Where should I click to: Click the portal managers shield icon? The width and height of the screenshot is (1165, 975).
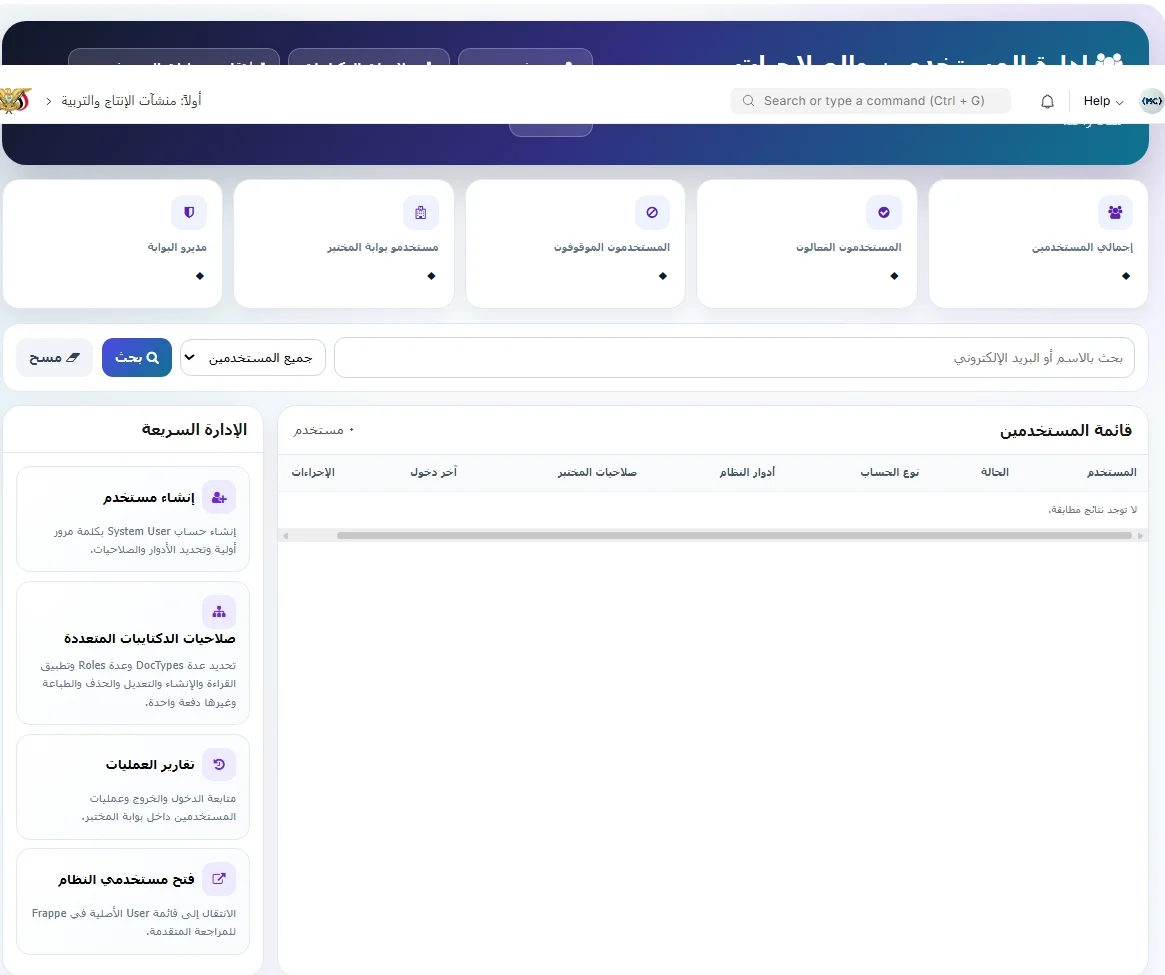(x=189, y=213)
